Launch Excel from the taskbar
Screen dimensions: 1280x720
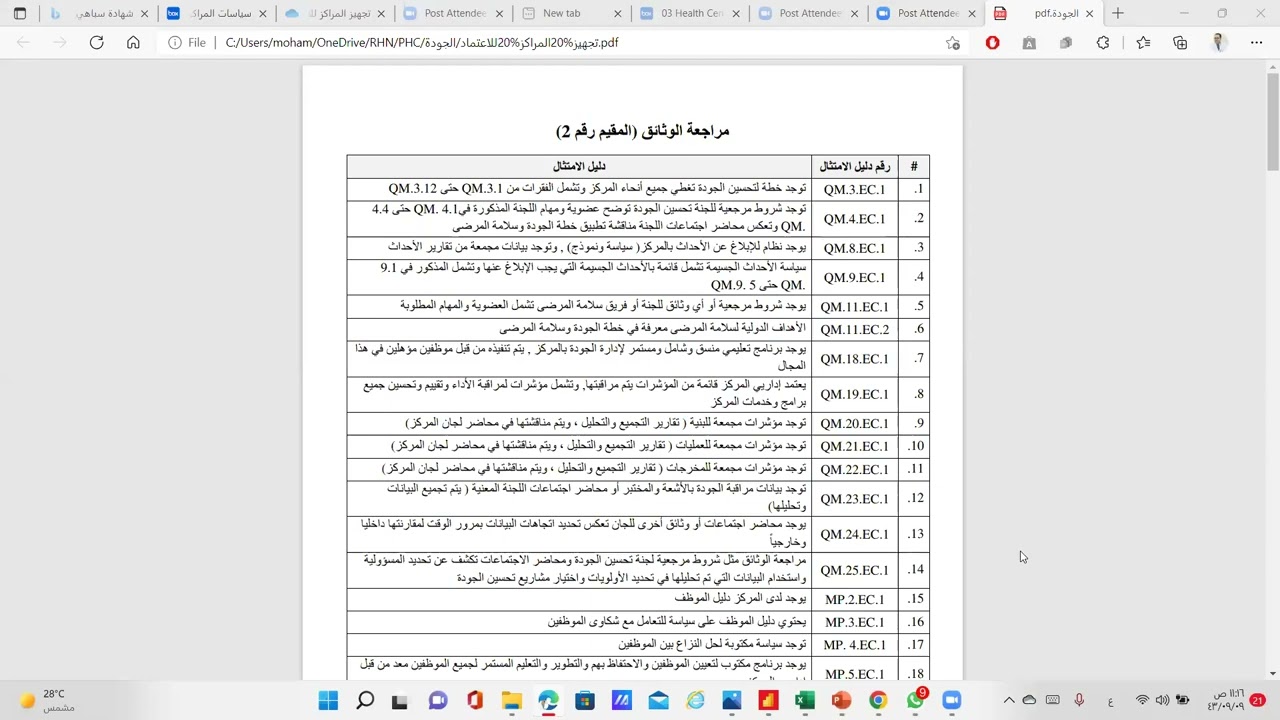804,701
